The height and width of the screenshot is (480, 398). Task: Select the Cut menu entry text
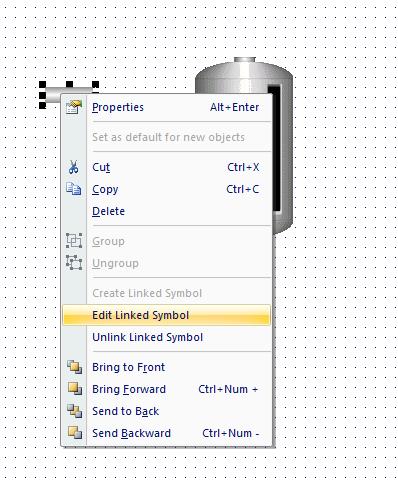click(x=101, y=167)
